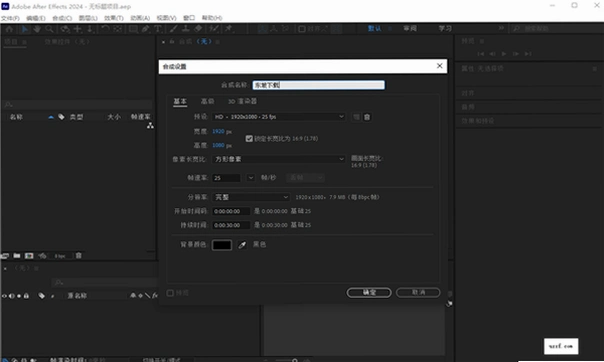Click the blue width value 1920
Viewport: 604px width, 362px height.
coord(218,132)
